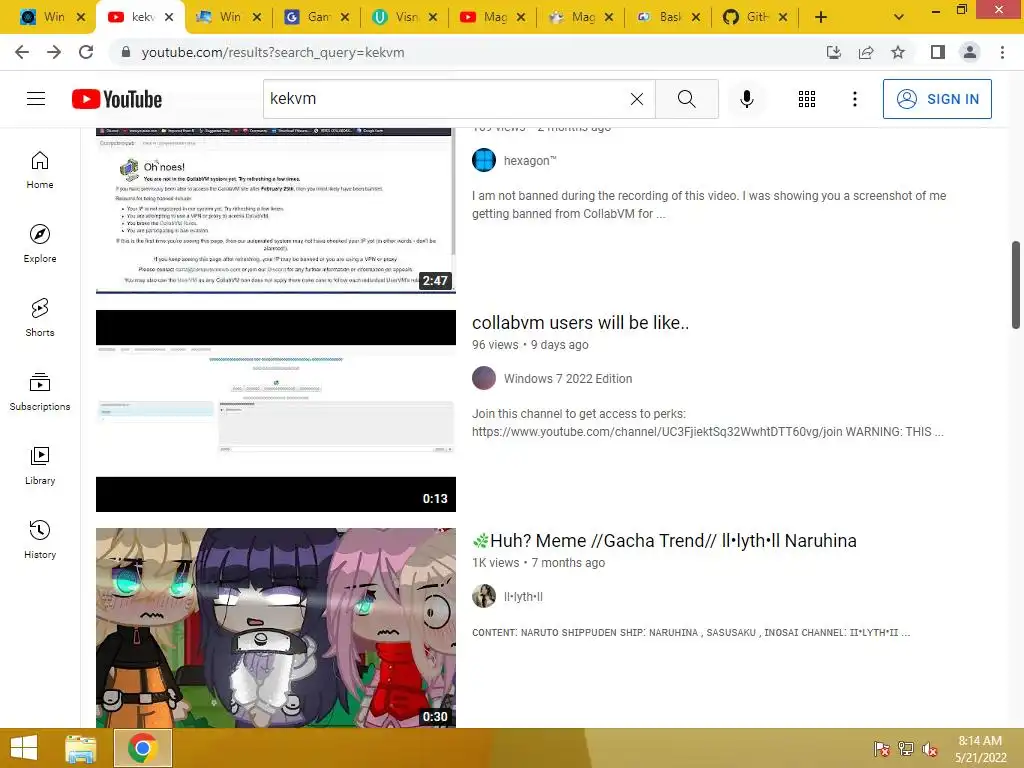Image resolution: width=1024 pixels, height=768 pixels.
Task: Switch to the YouTube 'Mag' tab
Action: tap(493, 17)
